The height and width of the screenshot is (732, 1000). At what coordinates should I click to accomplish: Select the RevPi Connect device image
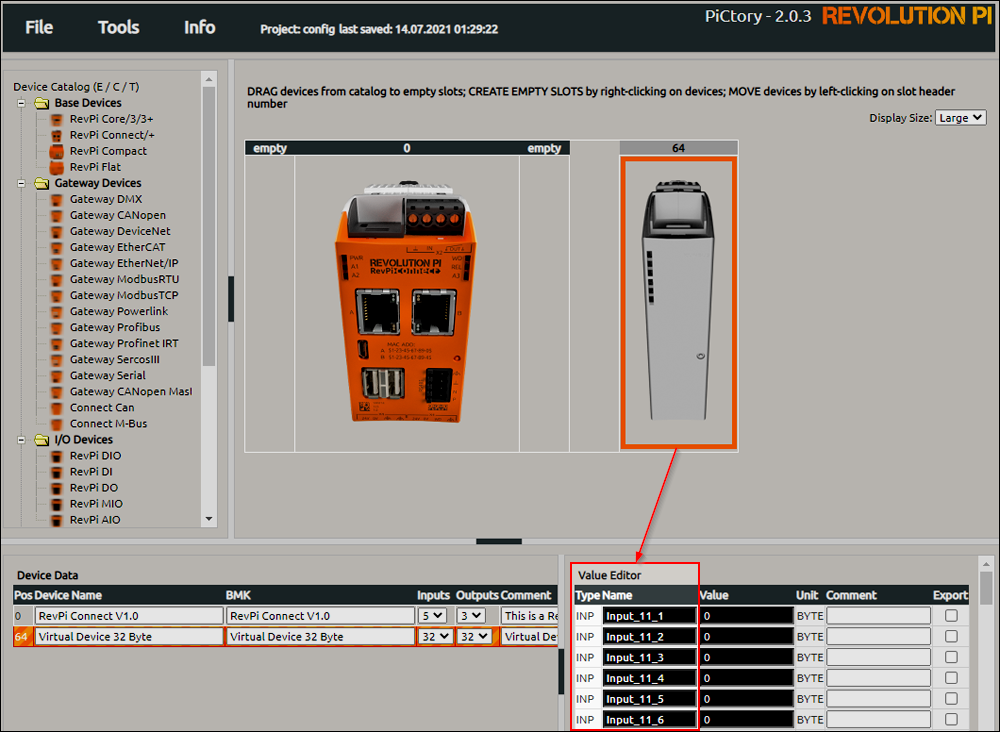[407, 300]
